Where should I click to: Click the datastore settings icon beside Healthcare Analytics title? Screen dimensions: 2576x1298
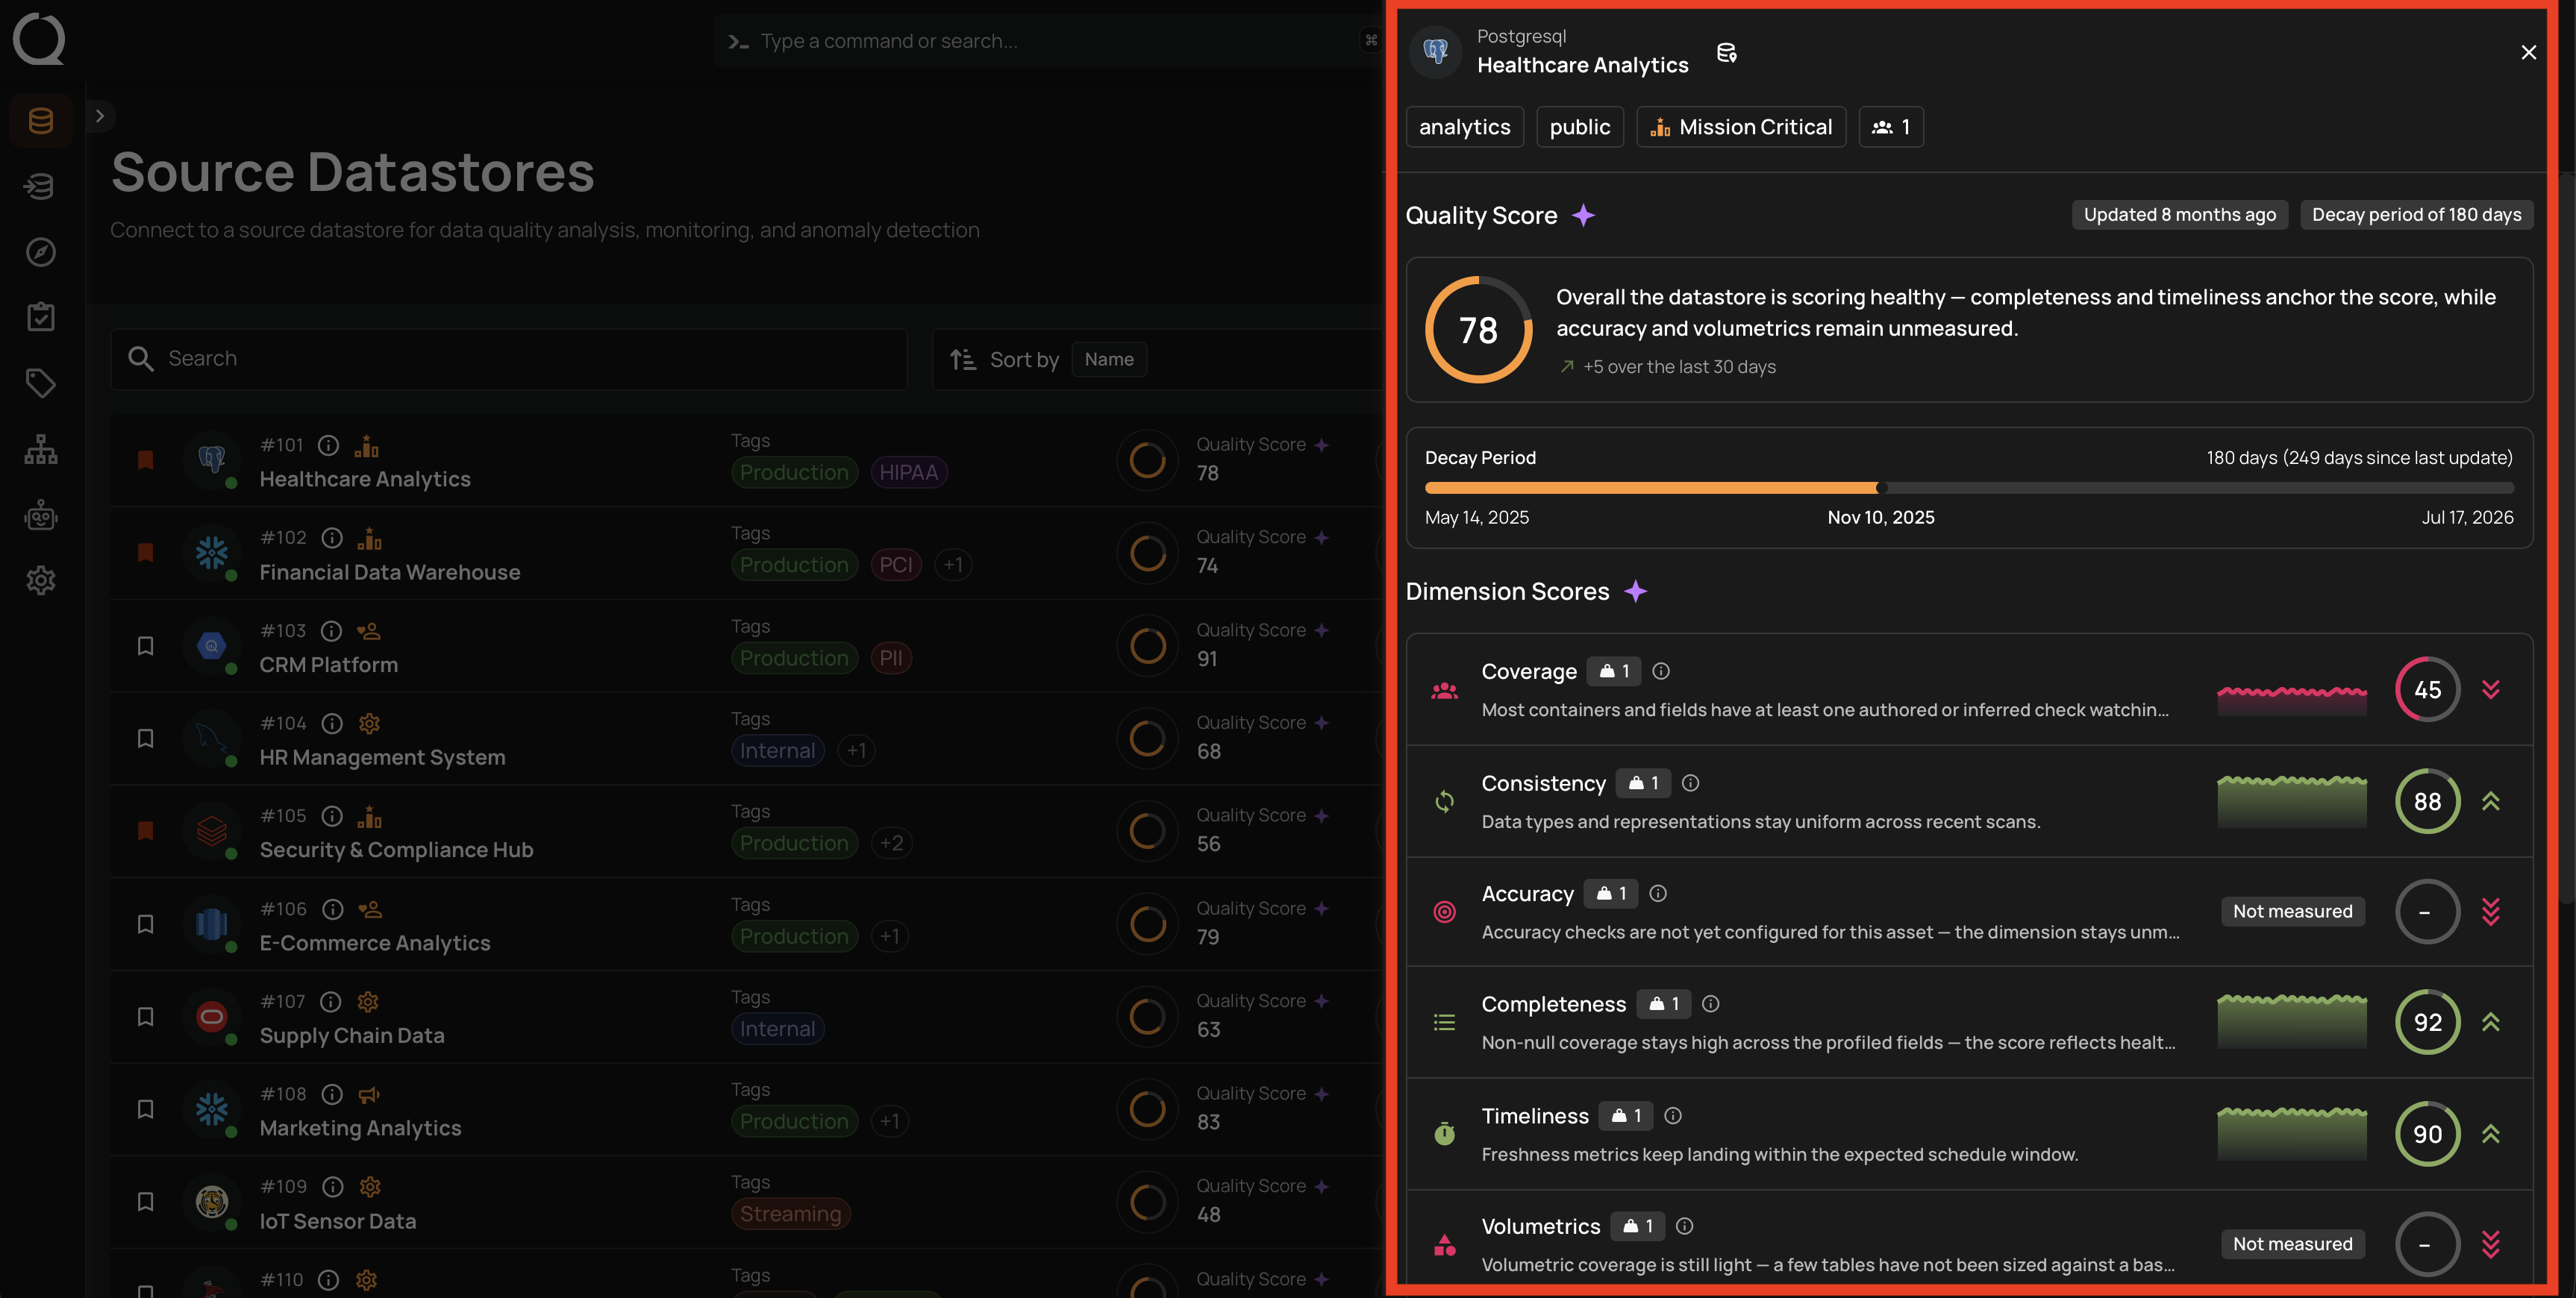[x=1727, y=53]
